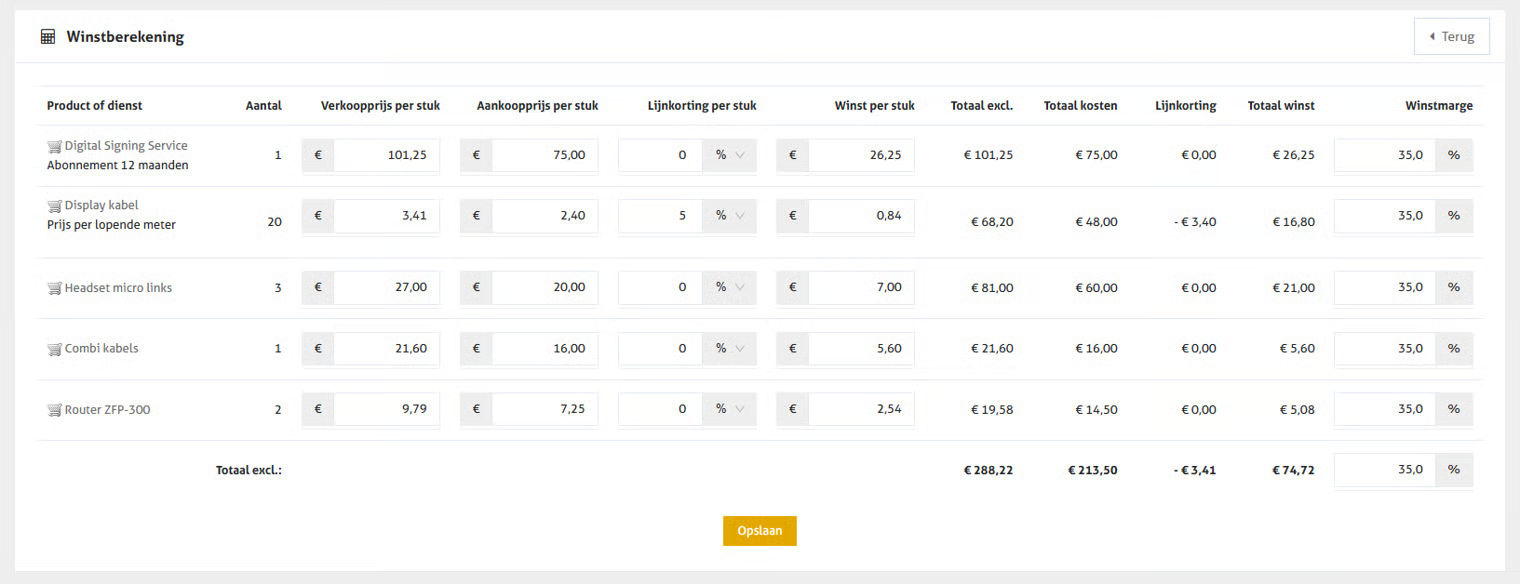Open the Display kabel product link
The height and width of the screenshot is (584, 1520).
coord(101,205)
